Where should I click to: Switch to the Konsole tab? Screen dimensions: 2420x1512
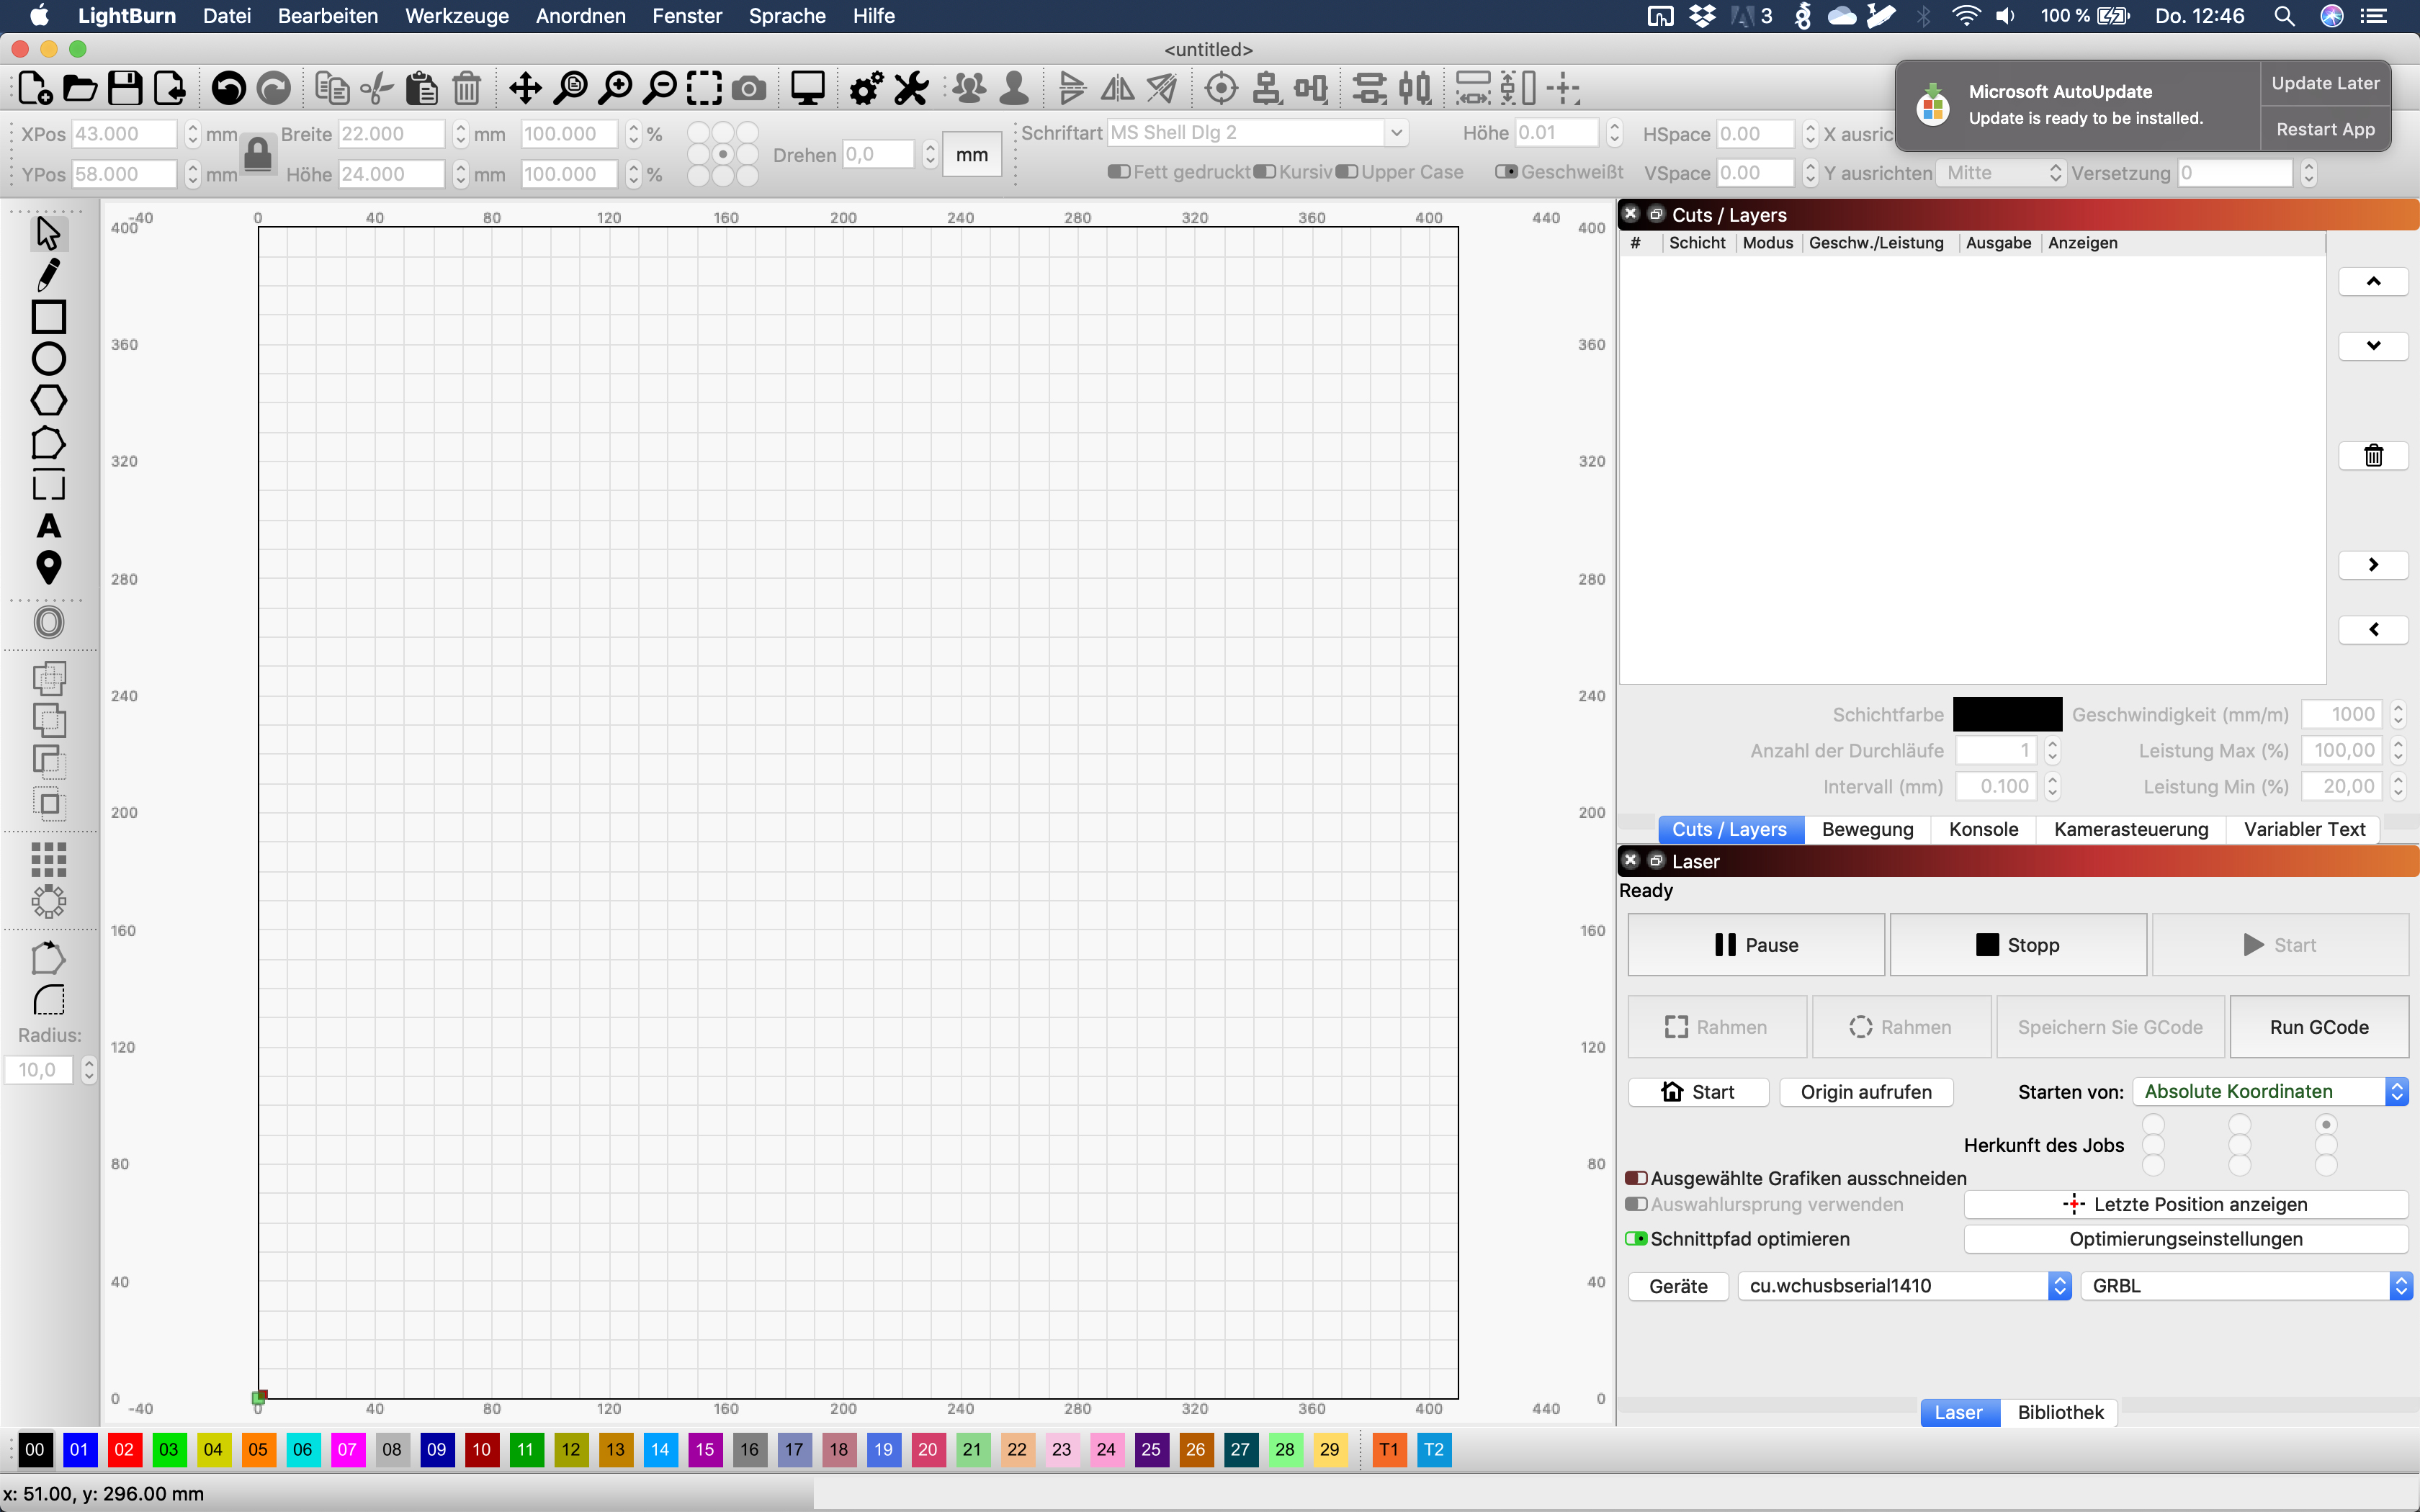tap(1983, 829)
